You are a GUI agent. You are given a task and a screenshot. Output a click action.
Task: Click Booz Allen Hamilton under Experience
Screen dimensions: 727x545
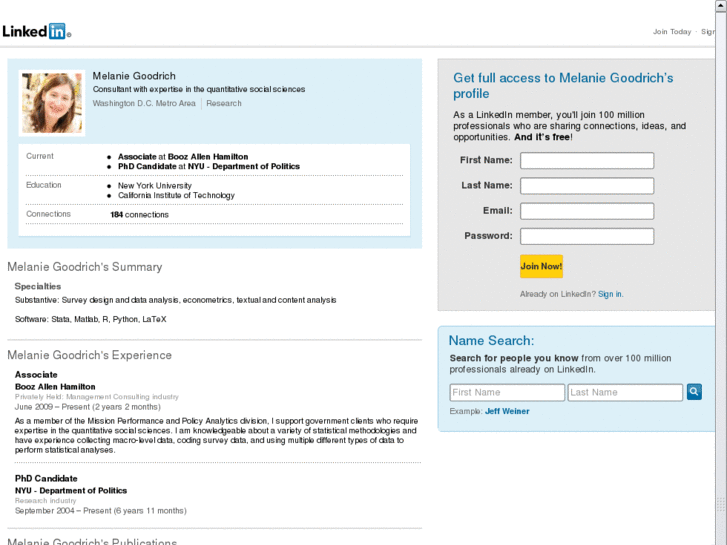(x=55, y=387)
